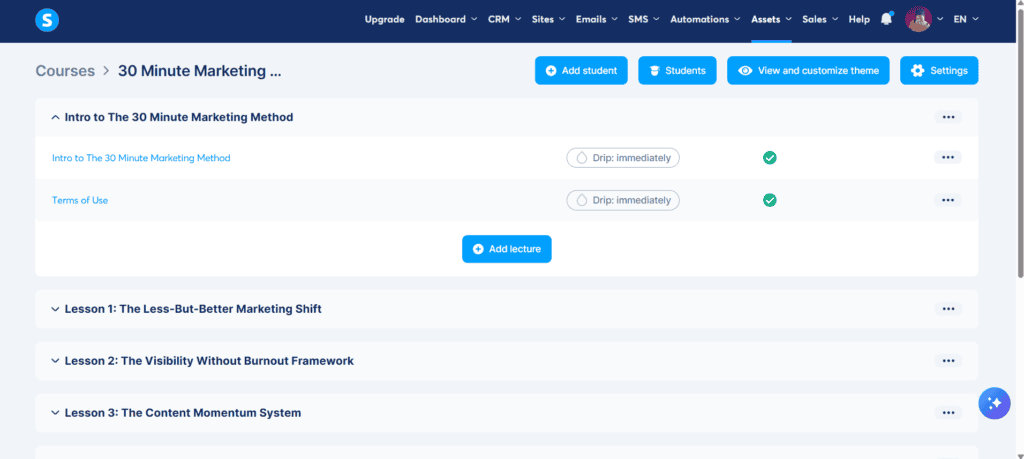
Task: Click Upgrade in the top navigation
Action: click(x=384, y=20)
